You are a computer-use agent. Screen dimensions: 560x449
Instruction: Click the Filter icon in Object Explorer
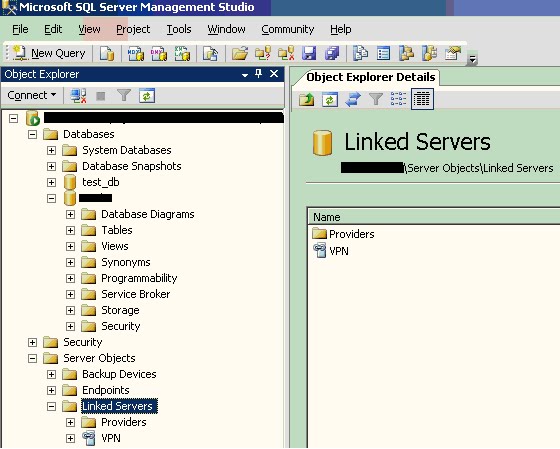124,95
